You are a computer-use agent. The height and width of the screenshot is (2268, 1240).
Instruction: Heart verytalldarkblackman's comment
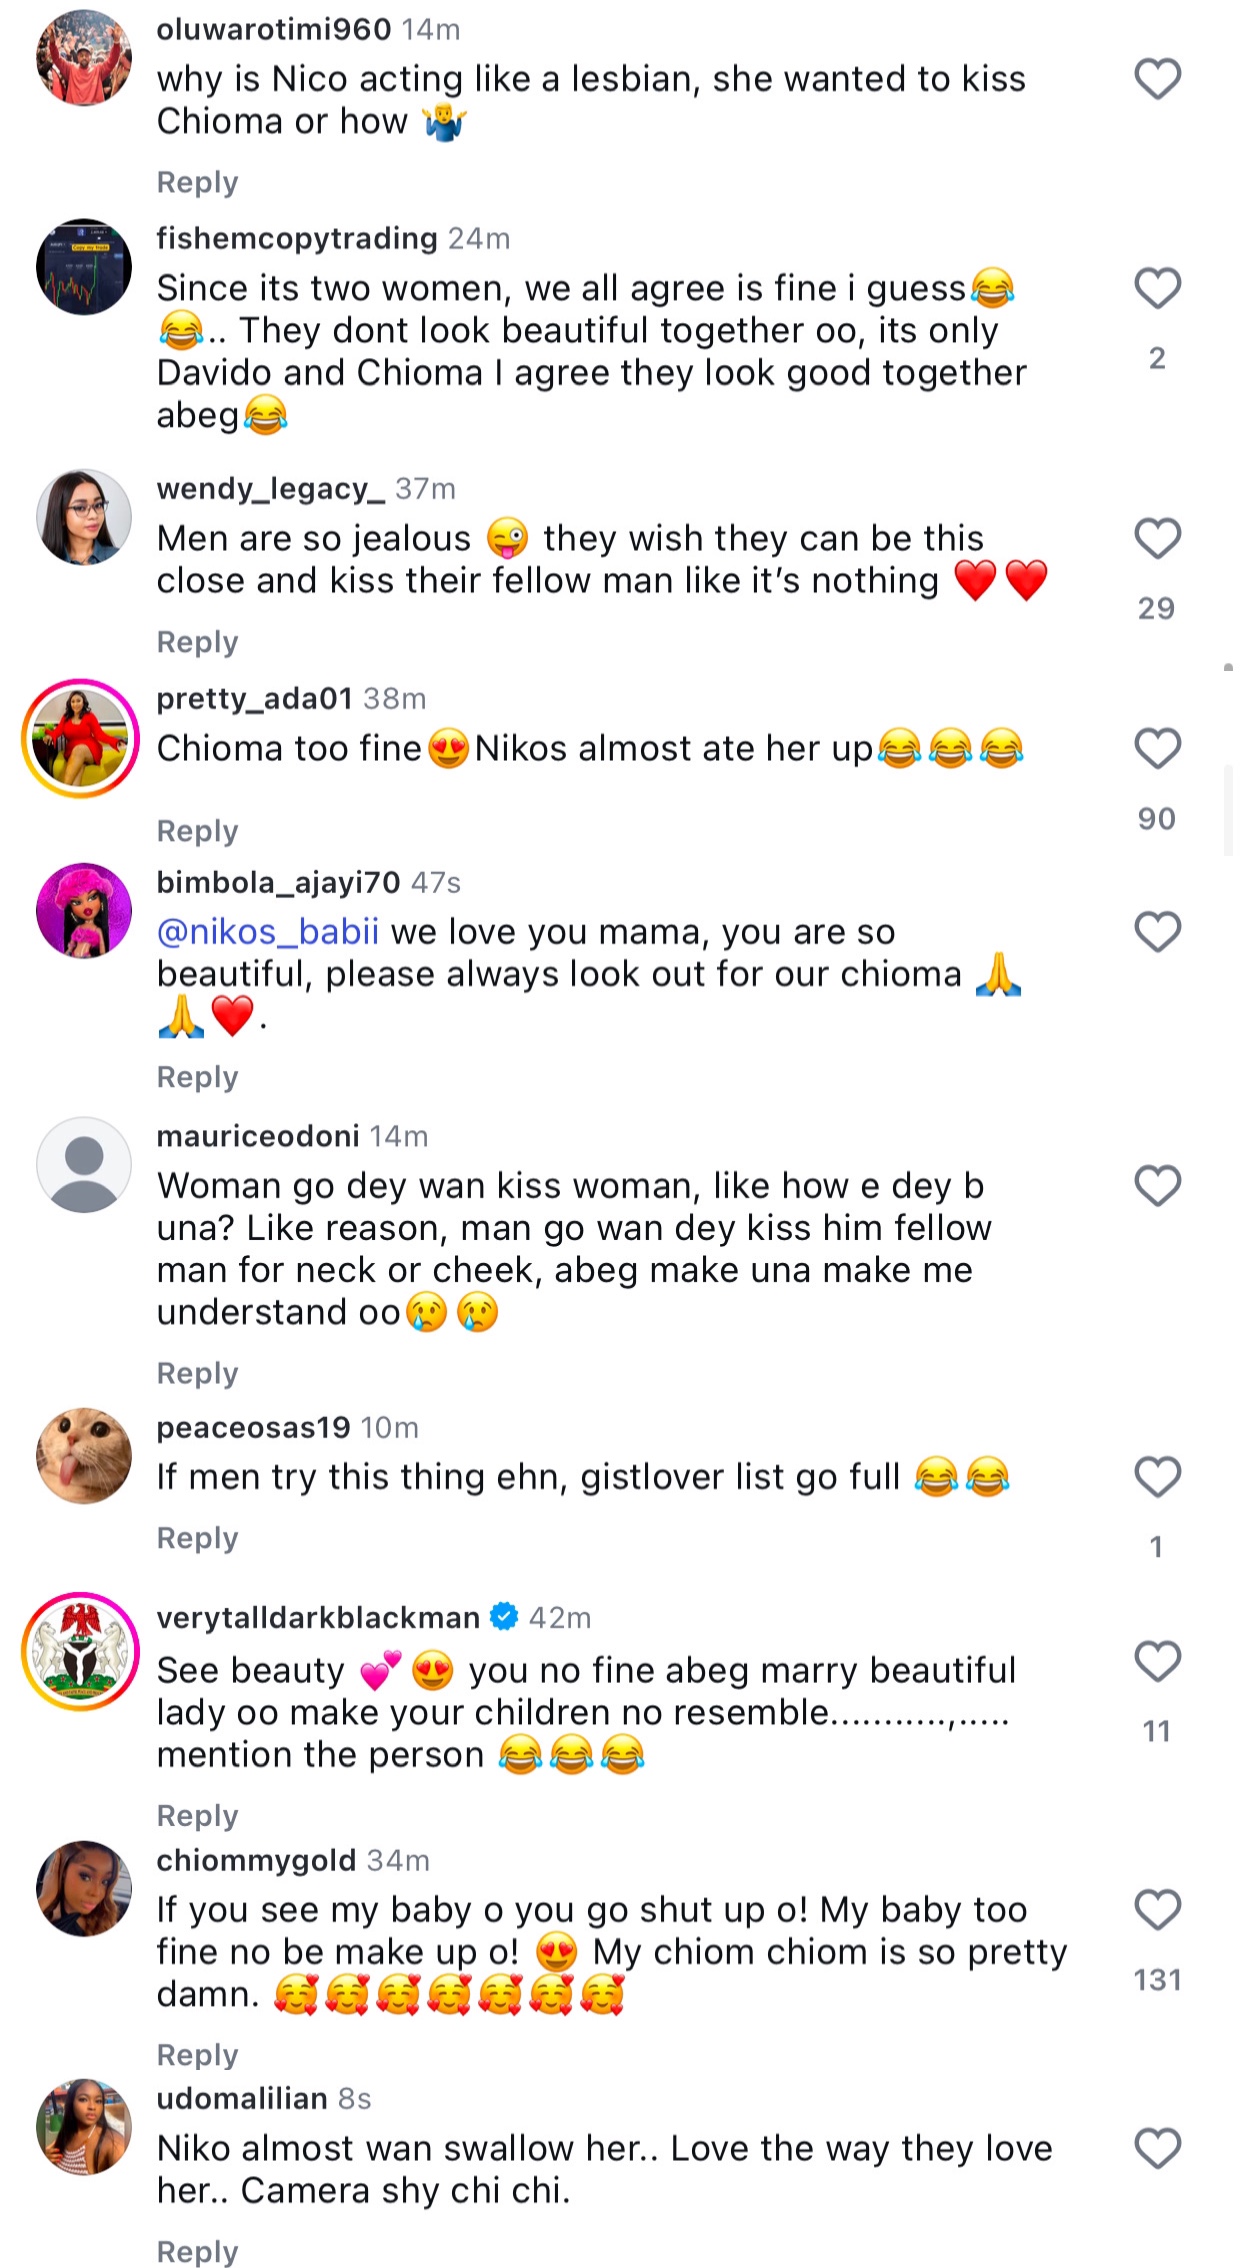(x=1157, y=1662)
